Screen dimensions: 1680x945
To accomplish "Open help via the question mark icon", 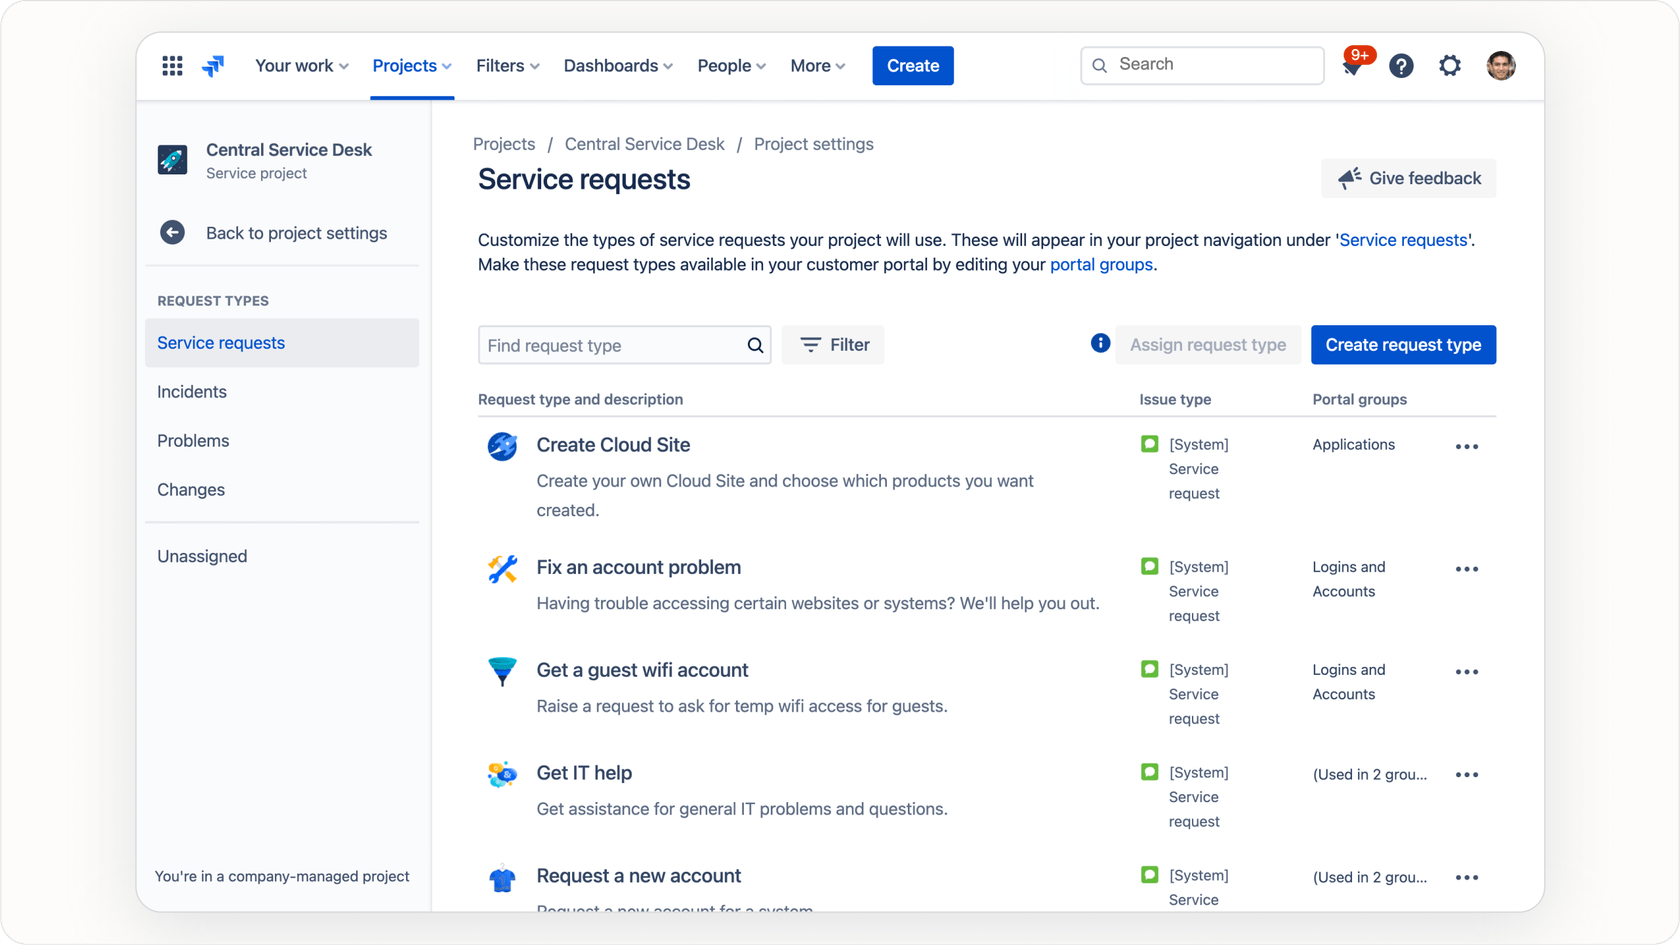I will (x=1401, y=65).
